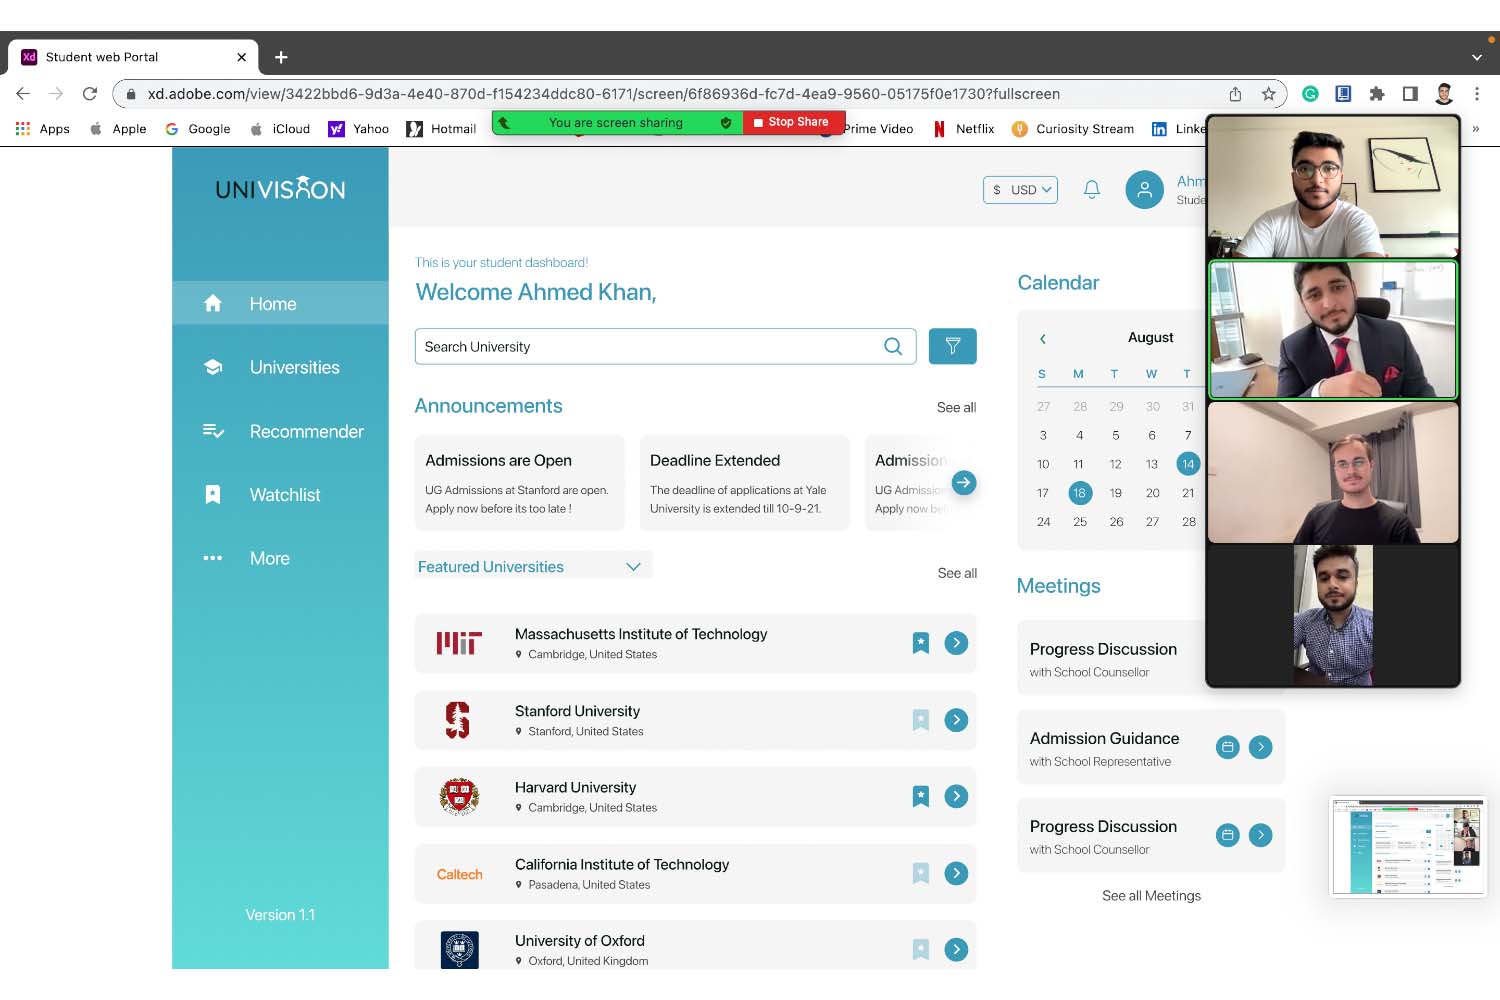This screenshot has height=1000, width=1500.
Task: Click the user profile avatar icon
Action: pyautogui.click(x=1144, y=189)
